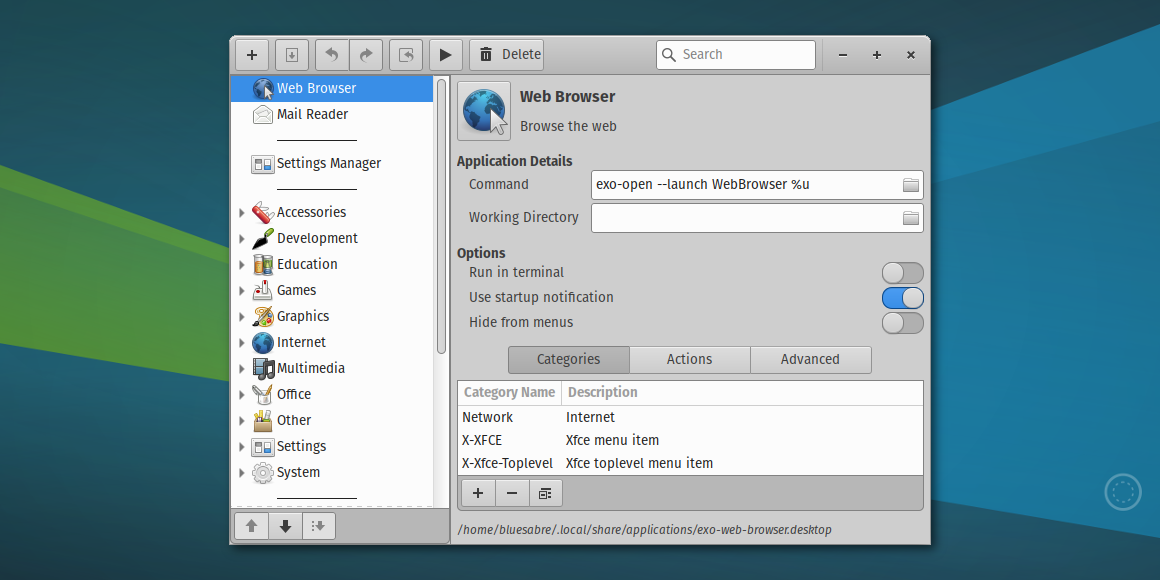Remove the X-XFCE category with the minus button
The height and width of the screenshot is (580, 1160).
click(x=511, y=492)
